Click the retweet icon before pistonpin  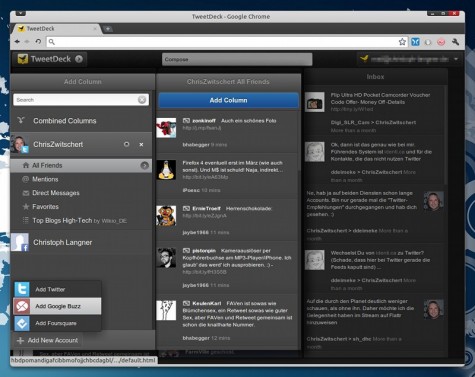[x=186, y=250]
